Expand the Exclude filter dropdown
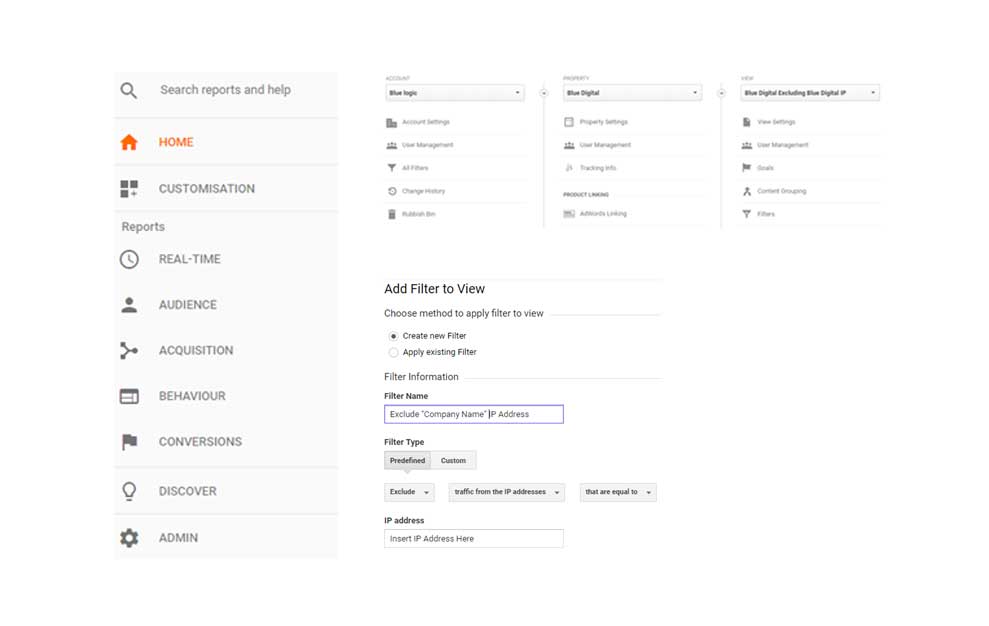This screenshot has width=989, height=626. click(409, 492)
